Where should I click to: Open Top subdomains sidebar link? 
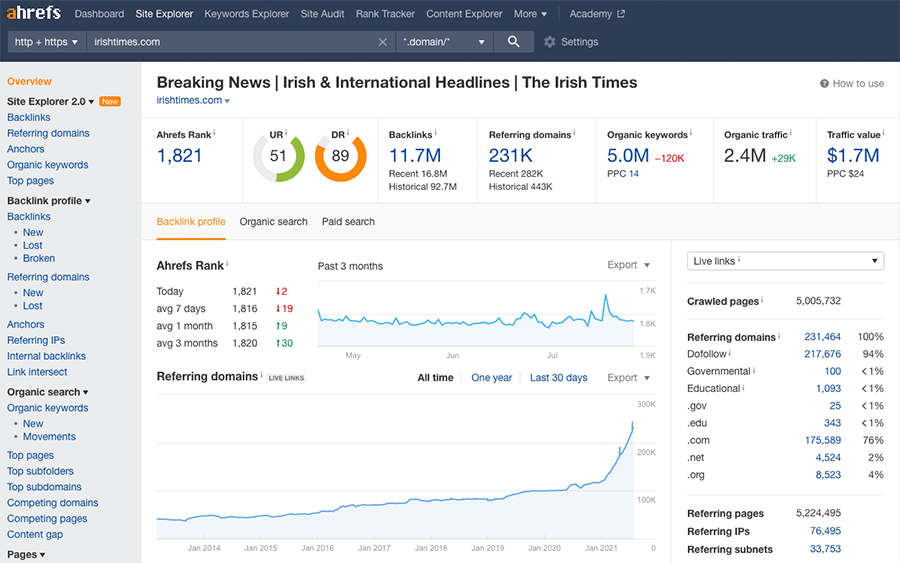pos(44,487)
